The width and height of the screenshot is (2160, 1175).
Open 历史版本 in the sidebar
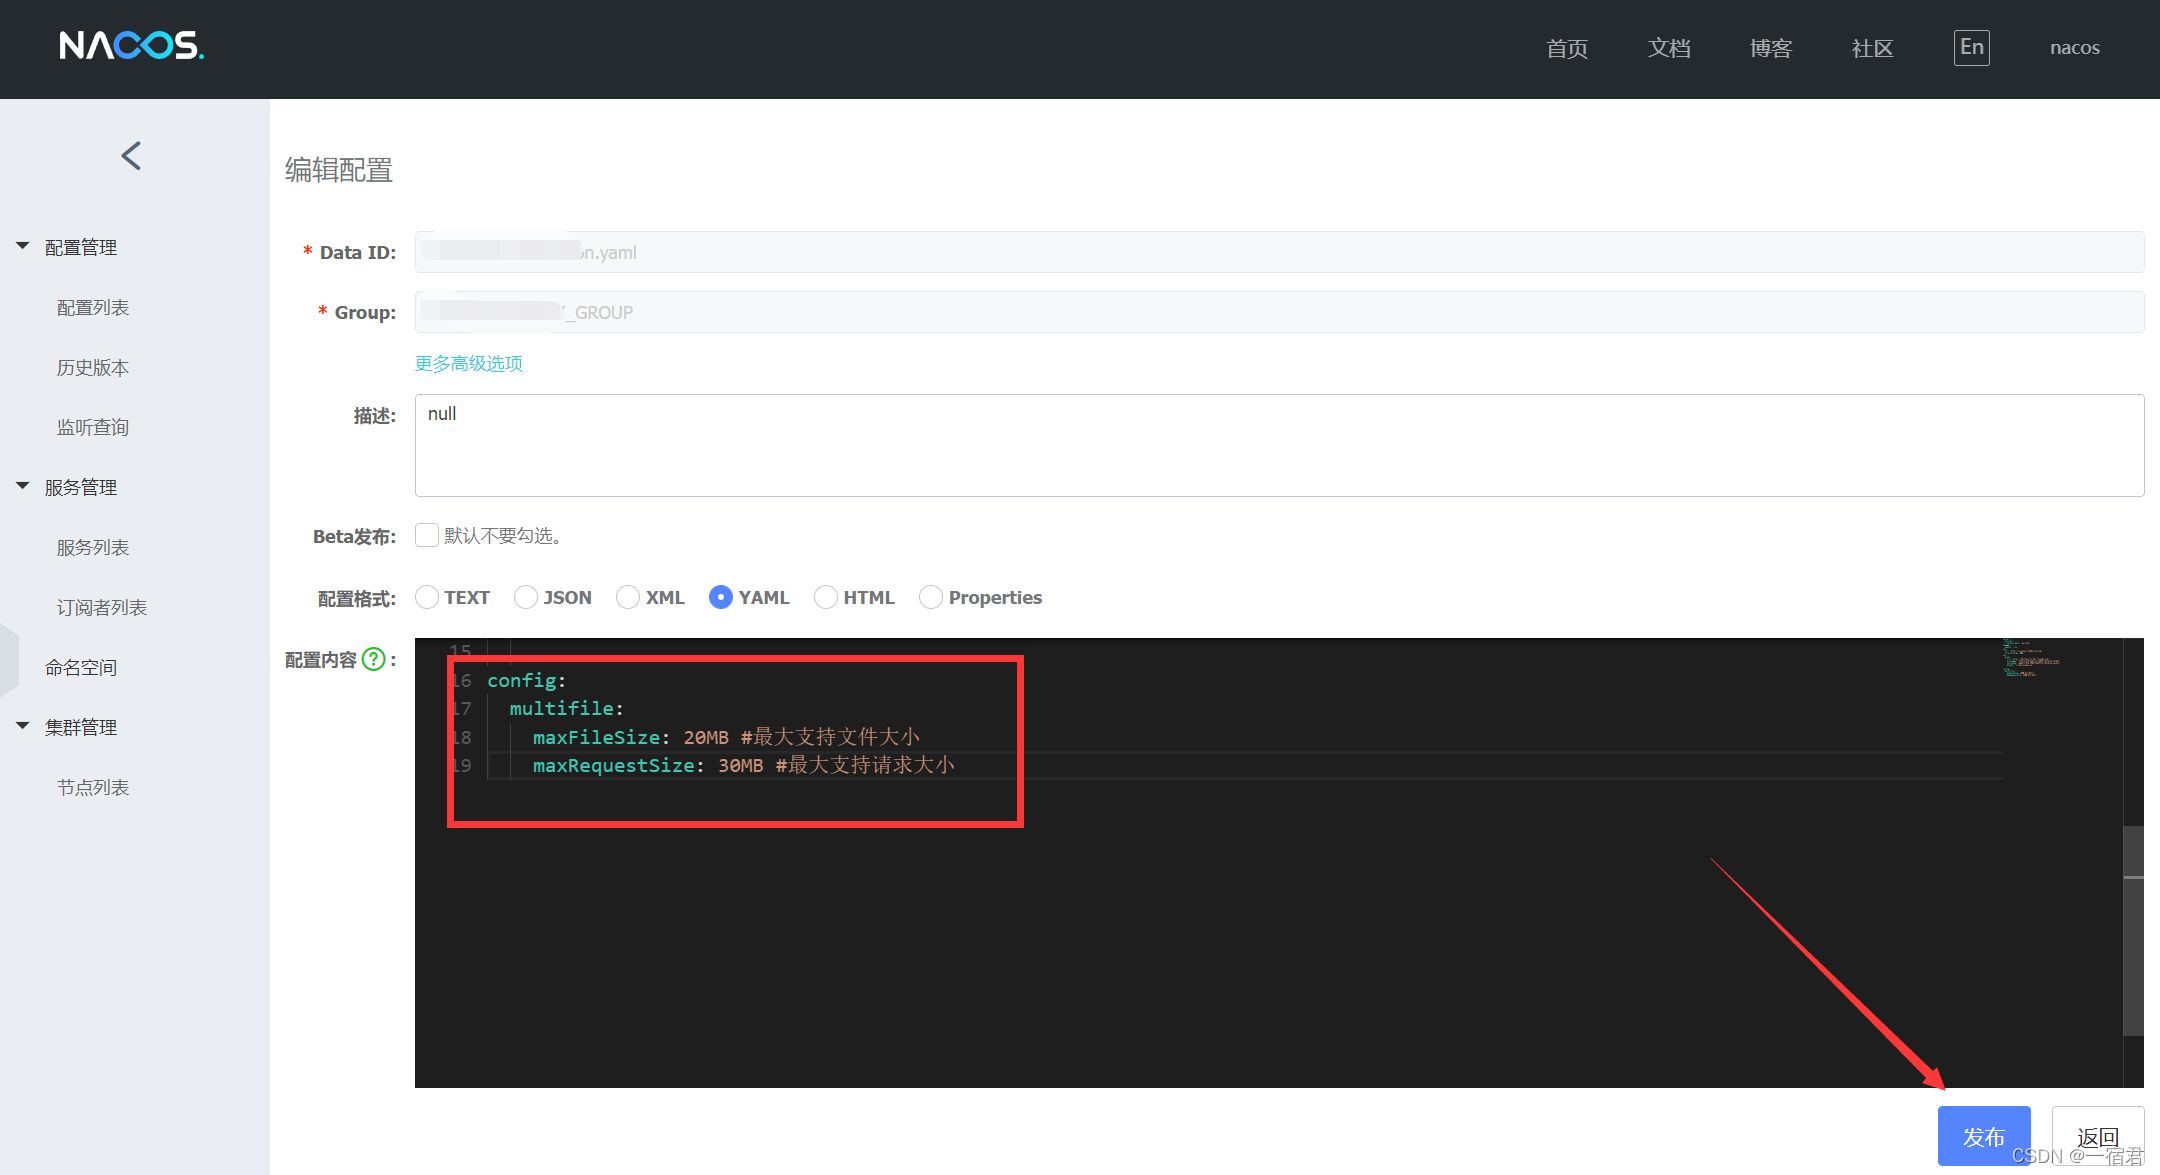[x=93, y=368]
